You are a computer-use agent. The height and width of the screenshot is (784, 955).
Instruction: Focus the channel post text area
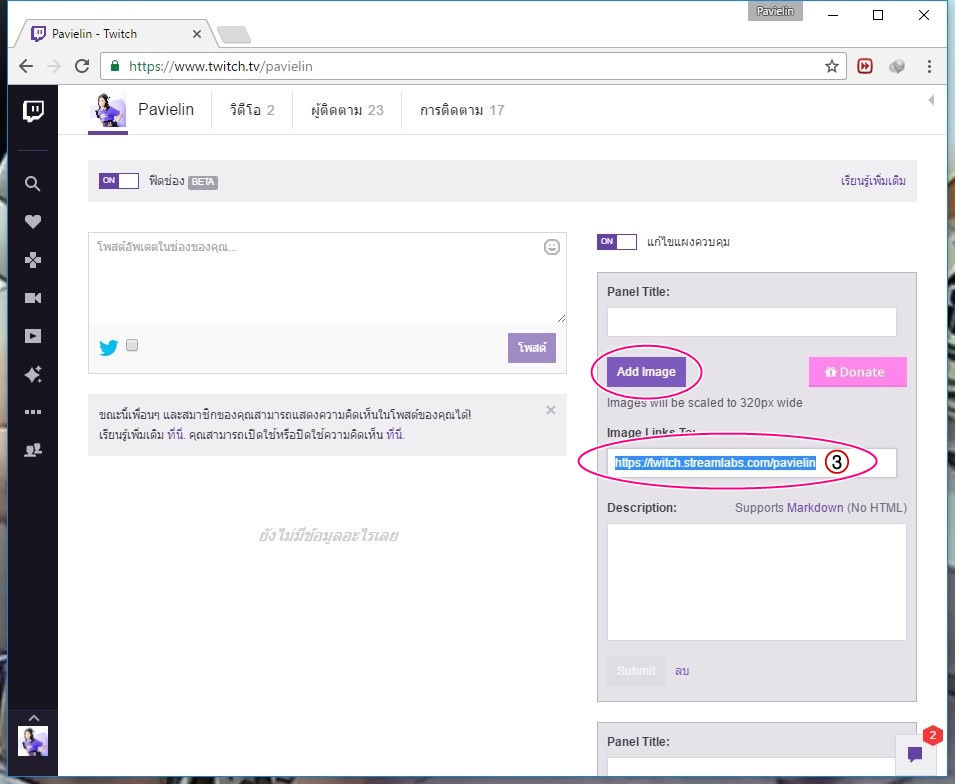tap(328, 278)
